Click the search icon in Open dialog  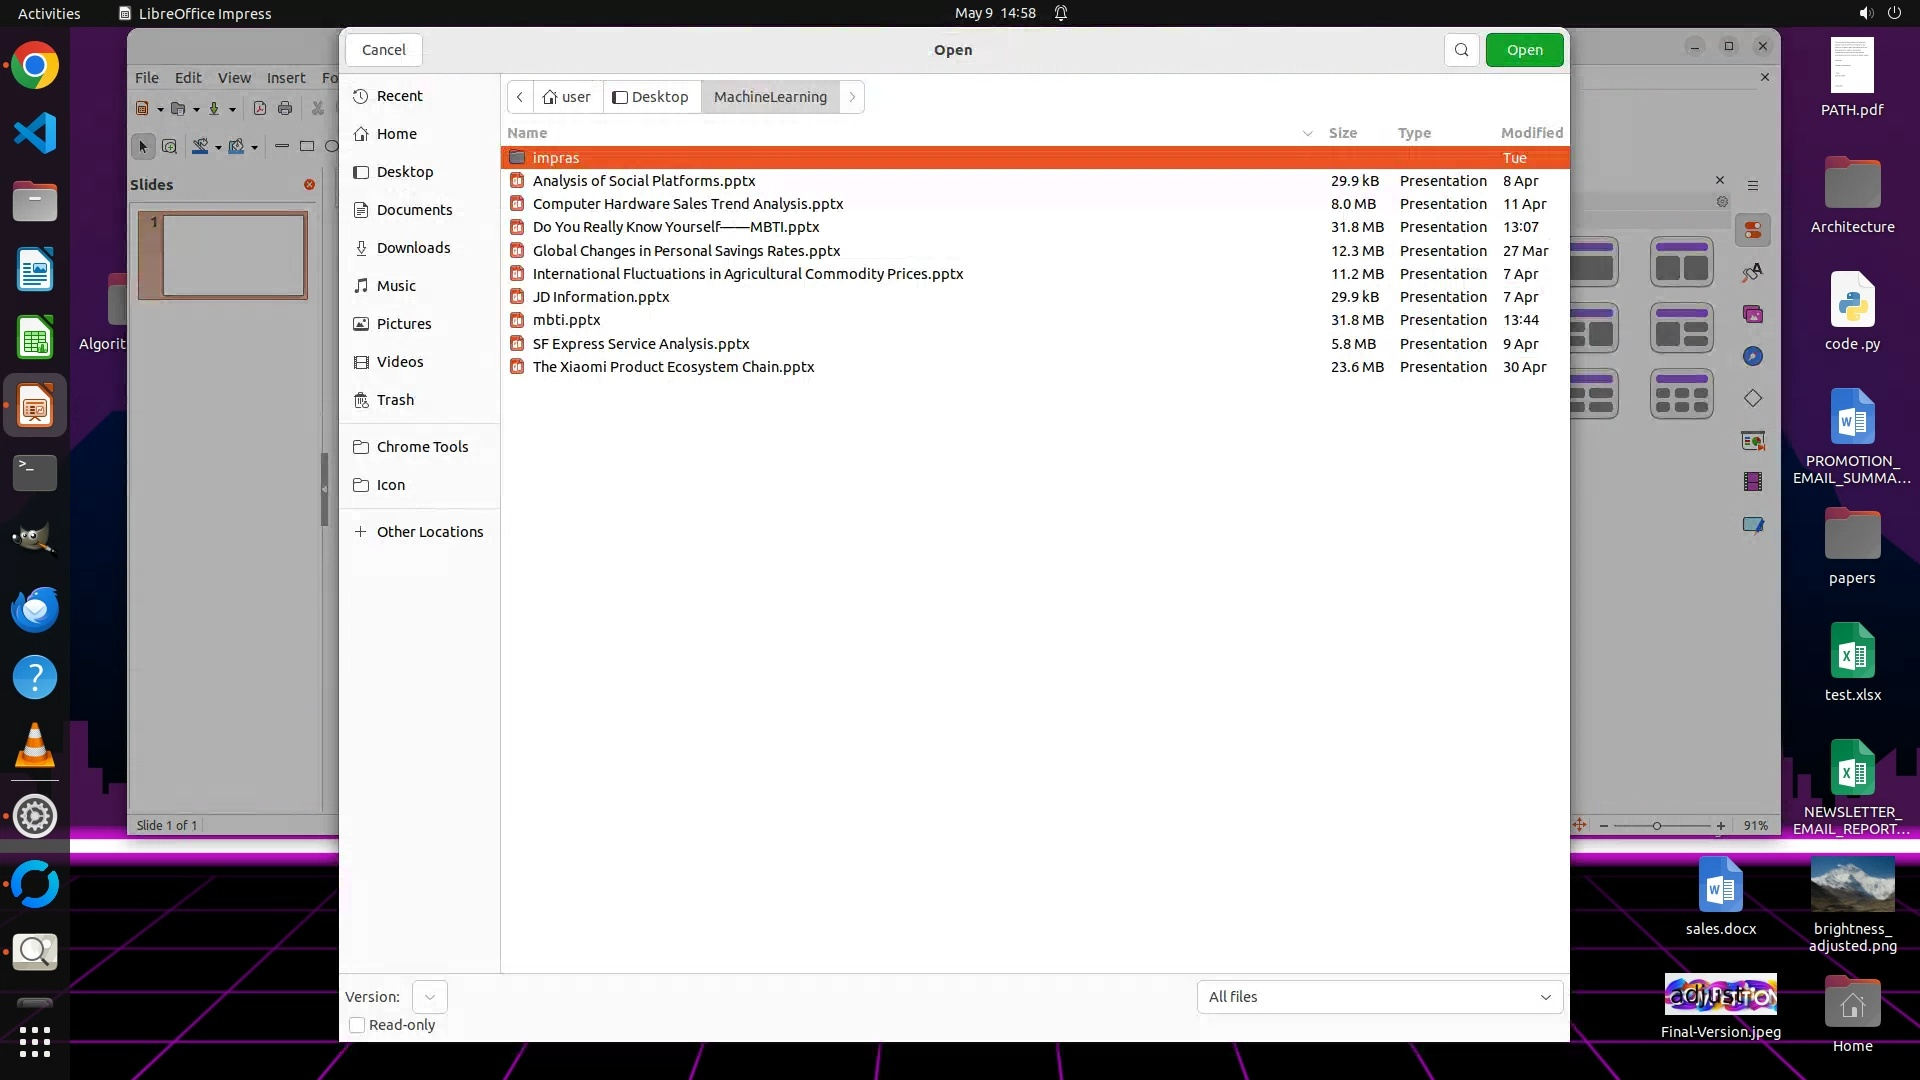pos(1461,50)
